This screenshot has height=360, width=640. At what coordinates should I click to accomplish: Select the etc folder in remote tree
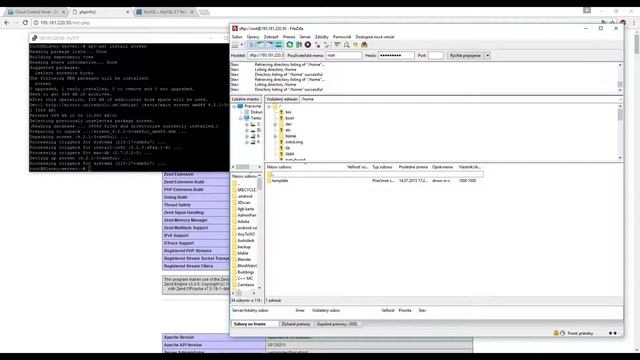coord(288,130)
